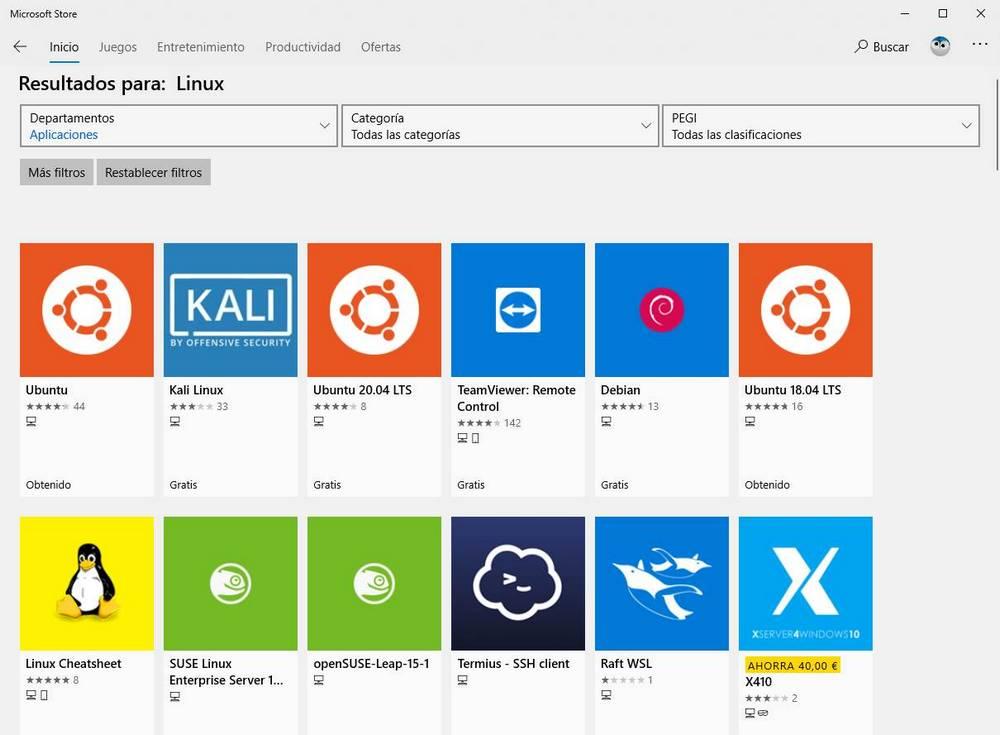This screenshot has width=1000, height=735.
Task: Open the Ubuntu 20.04 LTS tile image
Action: (x=374, y=309)
